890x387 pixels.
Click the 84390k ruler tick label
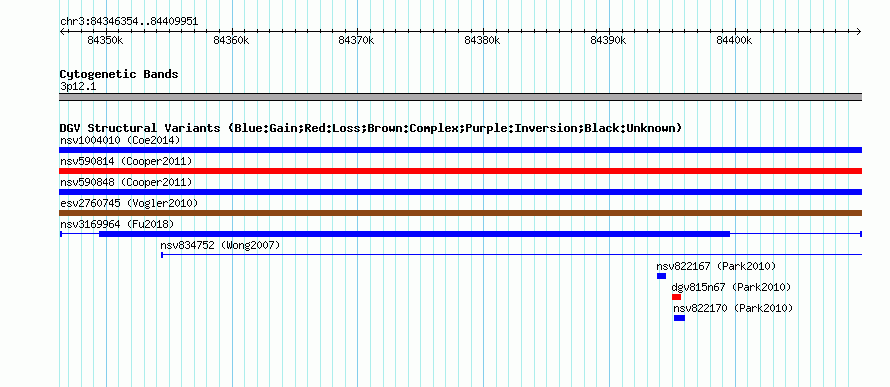(608, 40)
